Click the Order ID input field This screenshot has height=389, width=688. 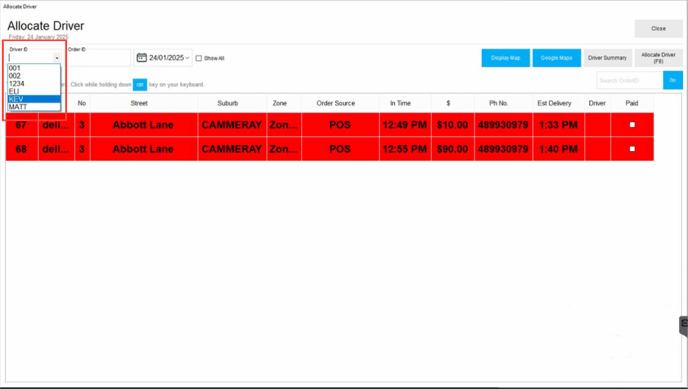point(99,57)
